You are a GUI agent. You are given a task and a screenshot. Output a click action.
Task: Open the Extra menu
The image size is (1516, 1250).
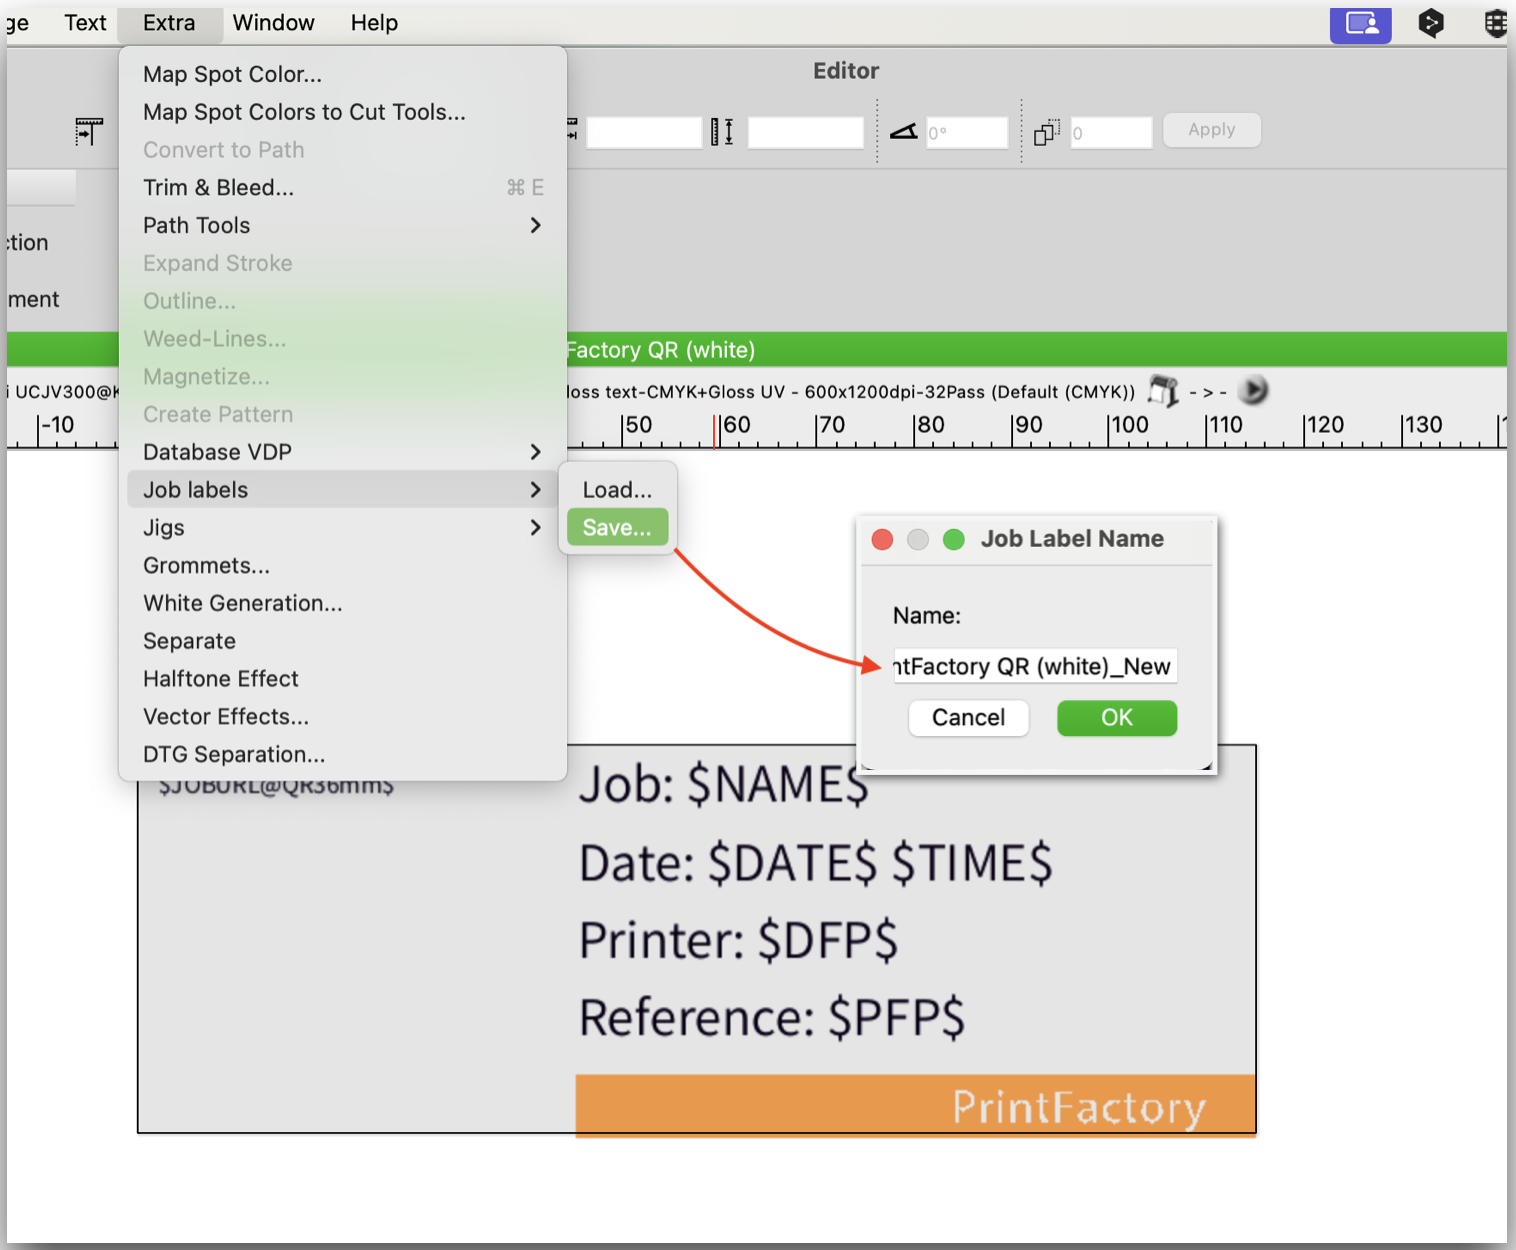click(x=169, y=23)
